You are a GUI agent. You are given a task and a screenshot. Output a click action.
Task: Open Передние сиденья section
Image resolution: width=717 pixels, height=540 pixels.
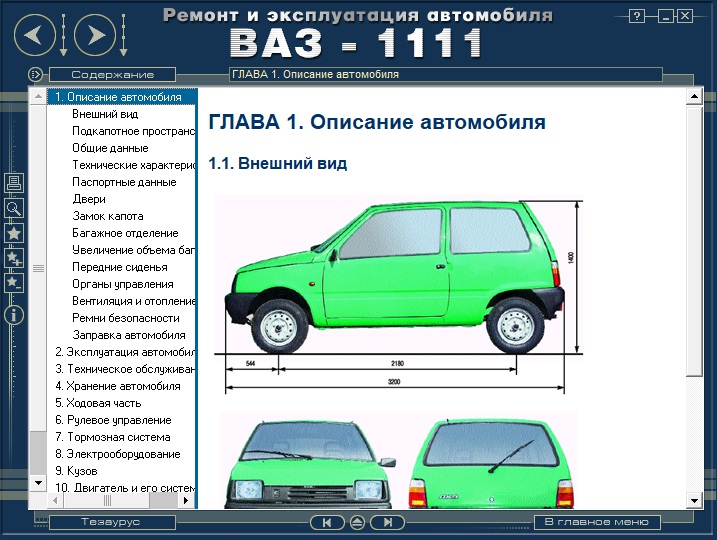(120, 267)
